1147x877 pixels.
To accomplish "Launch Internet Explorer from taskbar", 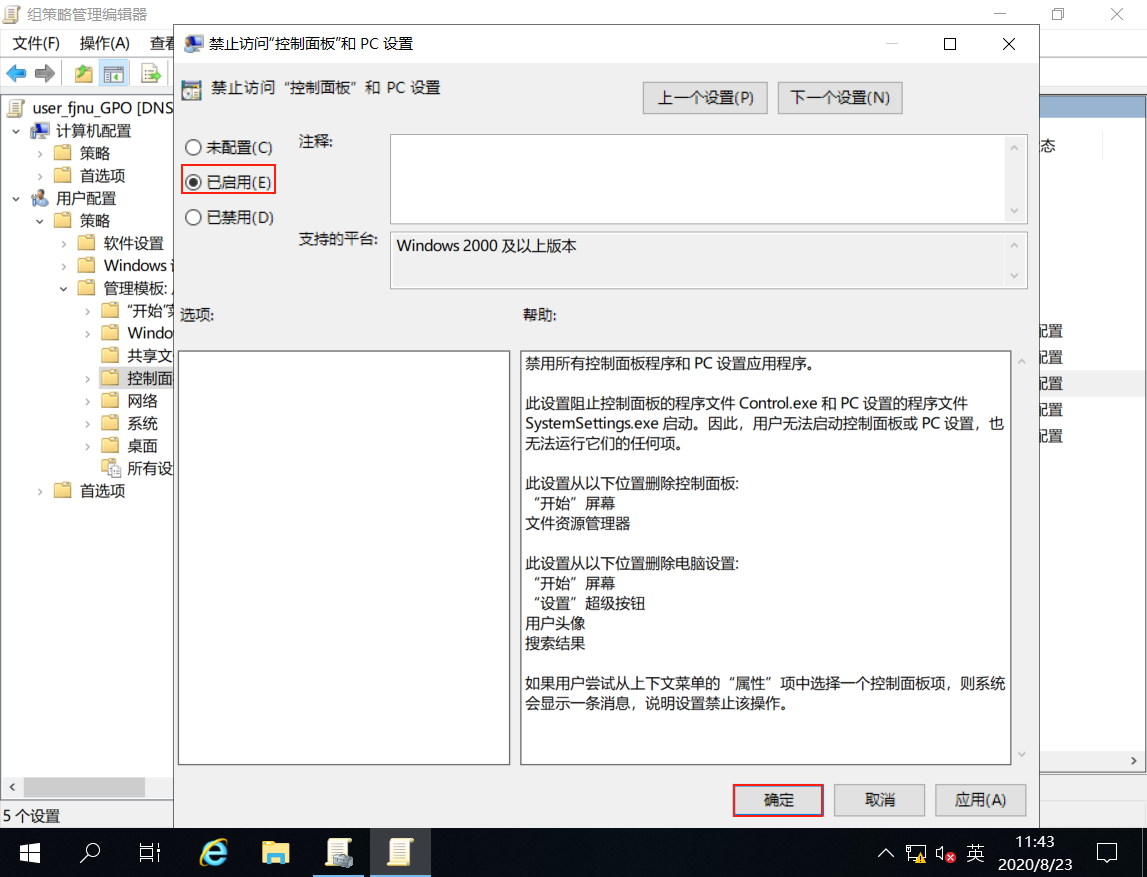I will pos(214,853).
